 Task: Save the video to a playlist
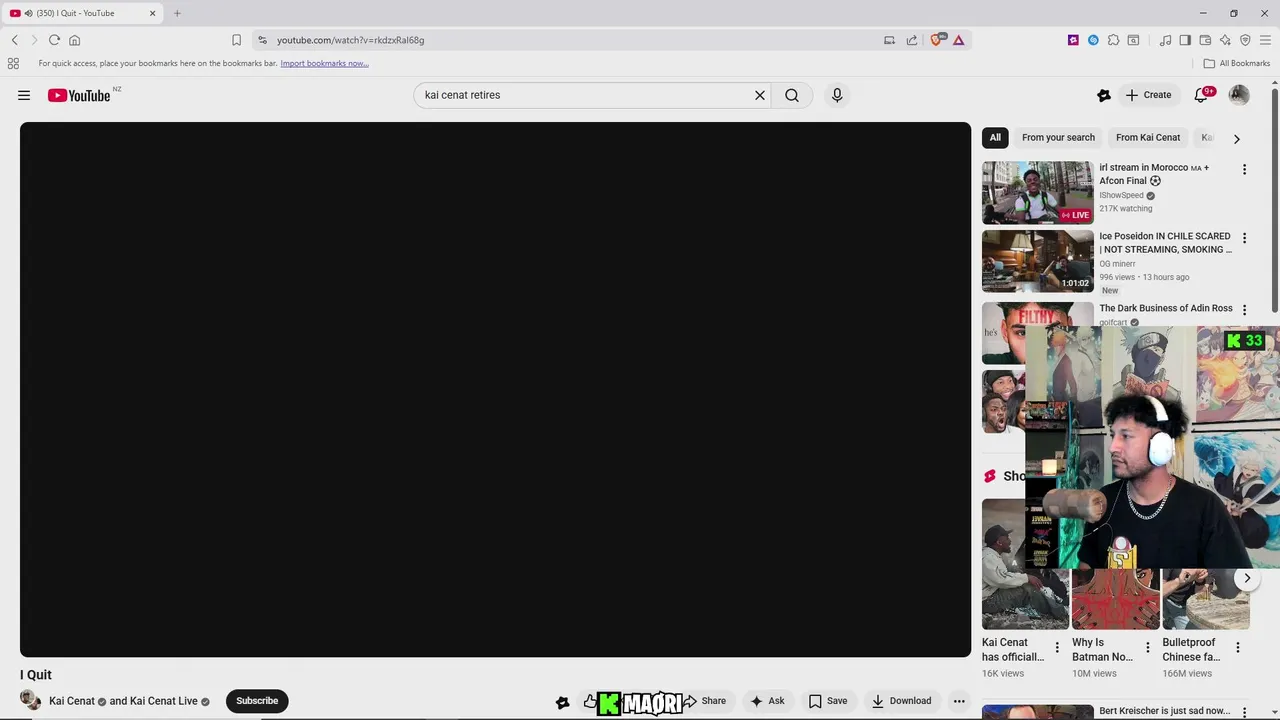pos(828,701)
